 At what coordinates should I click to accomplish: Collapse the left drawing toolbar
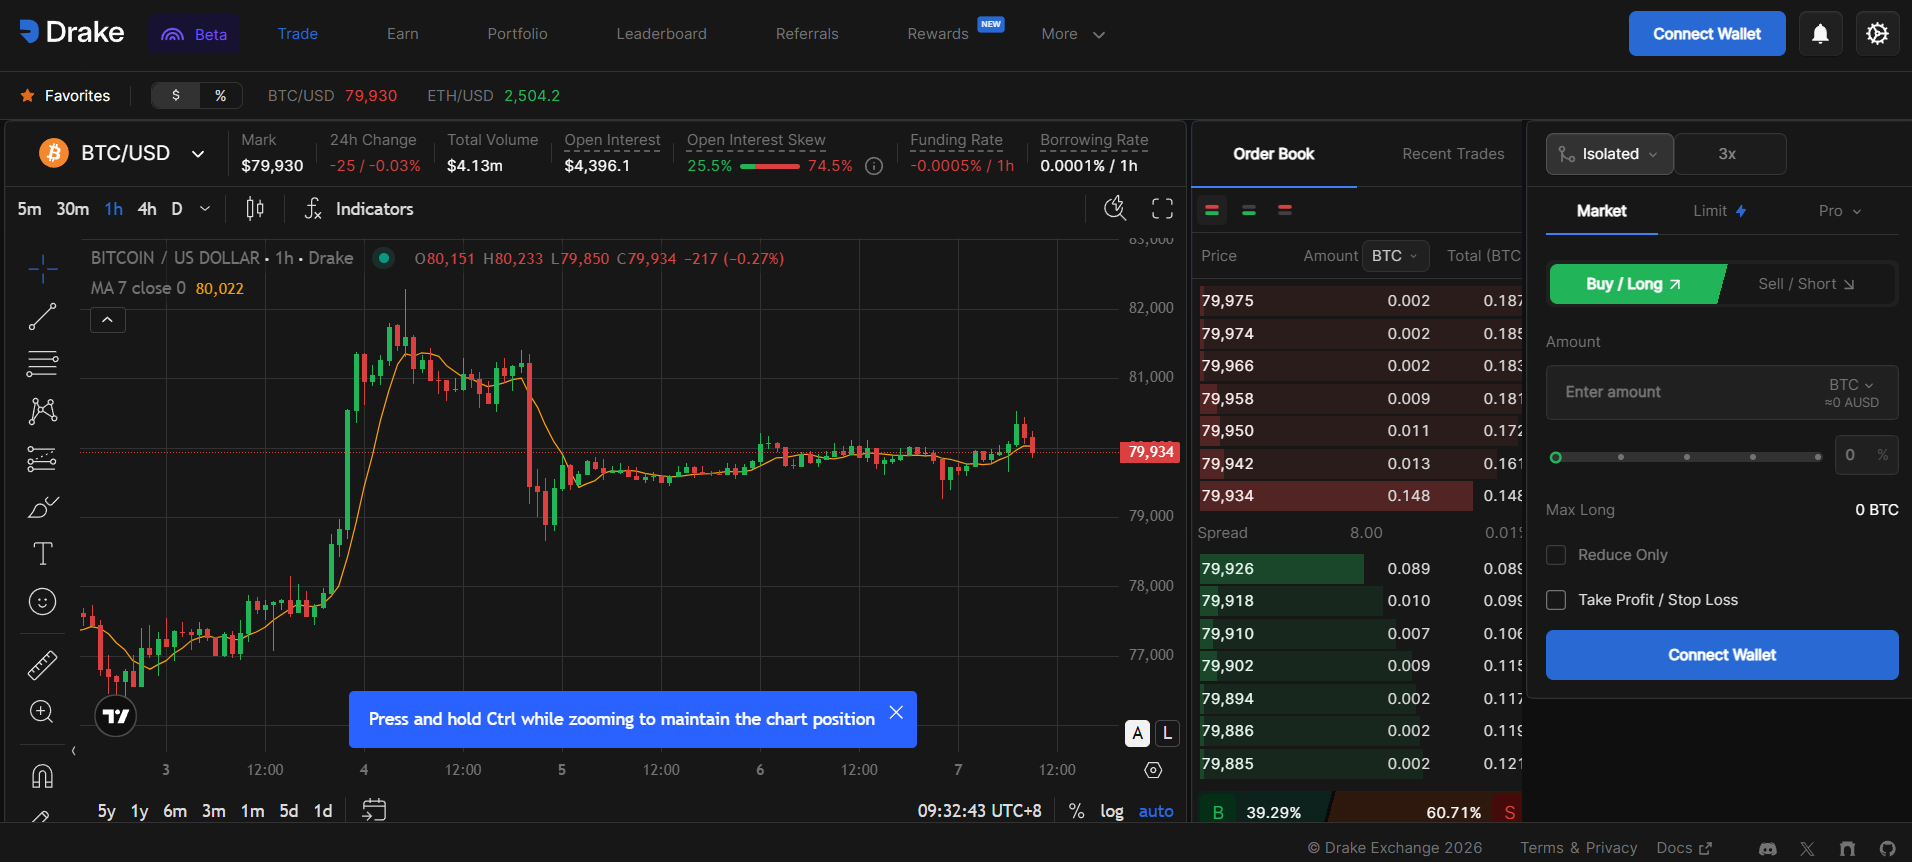point(73,751)
